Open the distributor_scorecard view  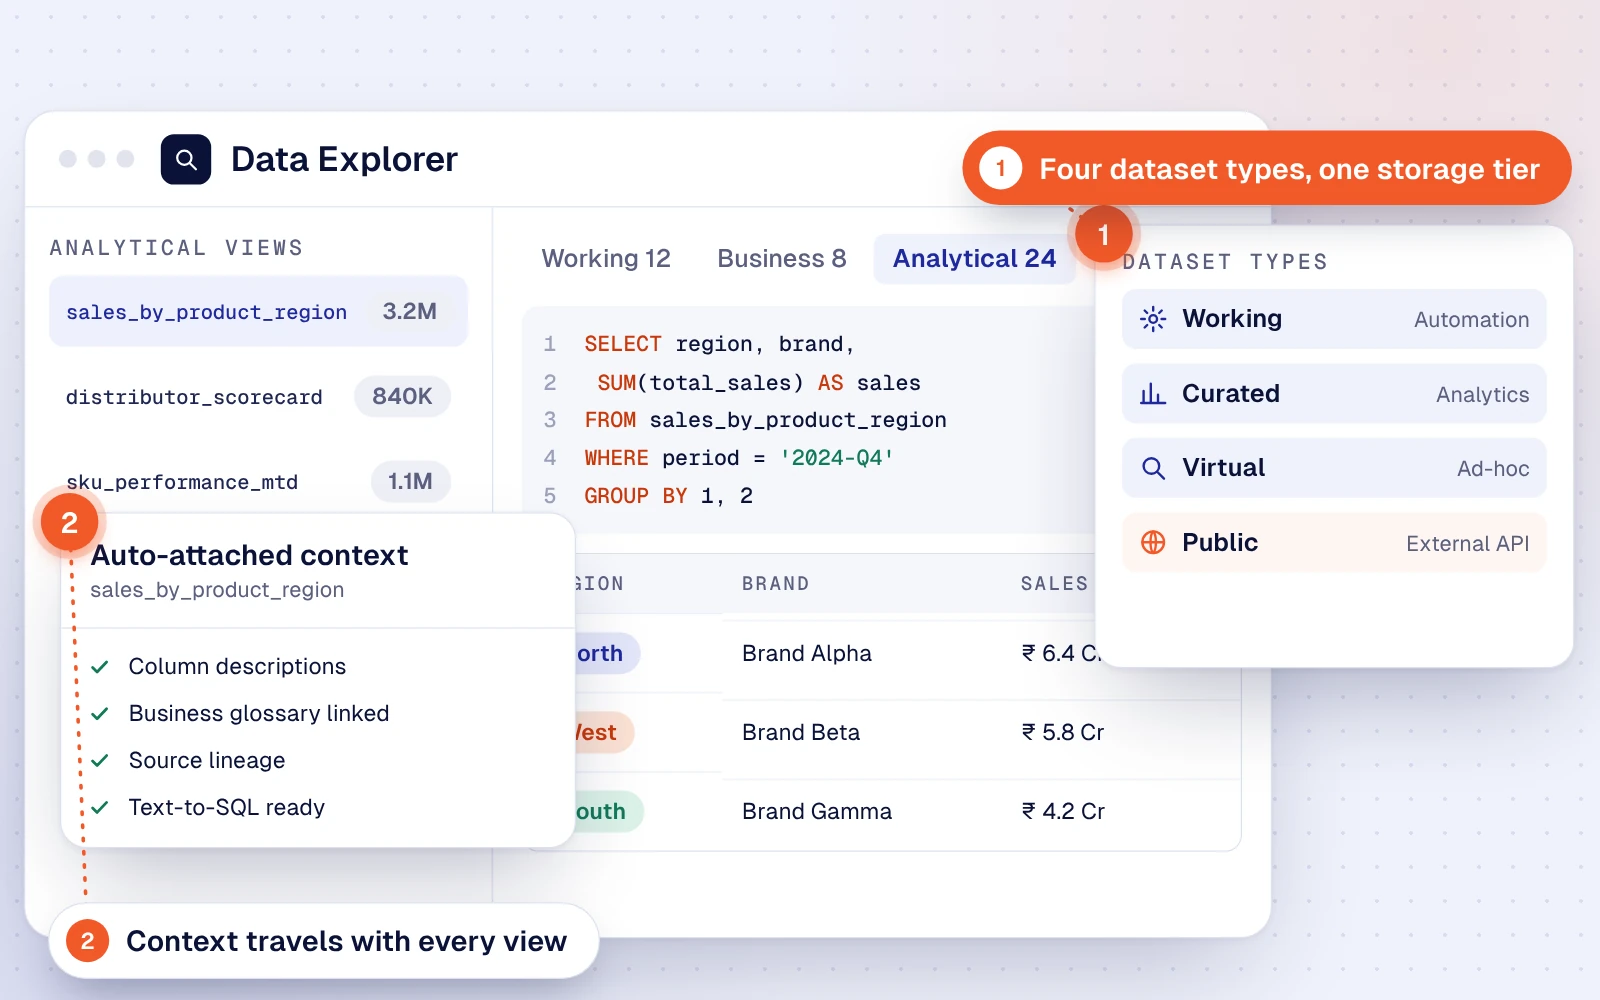[x=258, y=397]
